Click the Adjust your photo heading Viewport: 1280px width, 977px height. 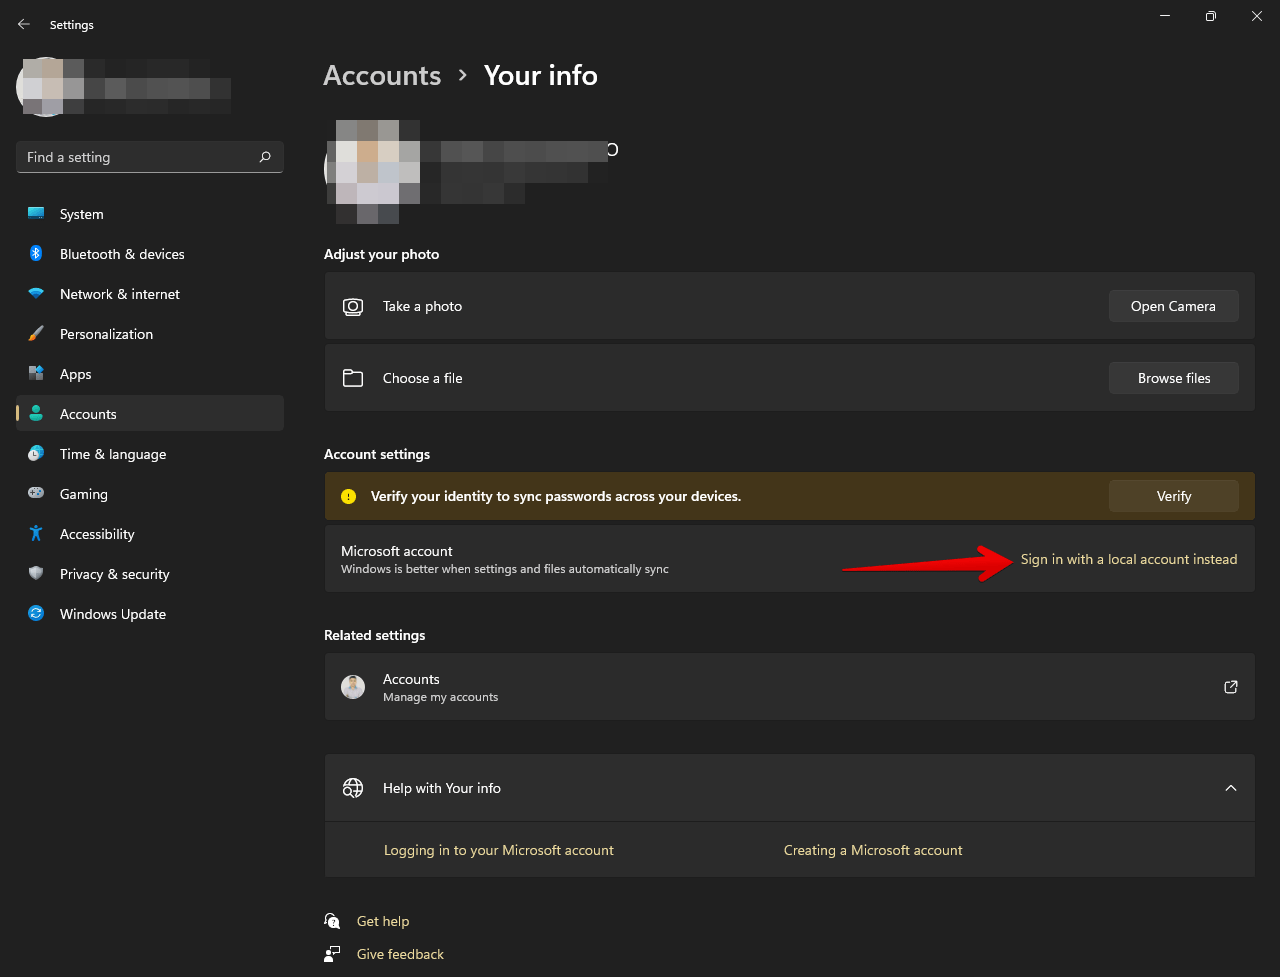click(x=381, y=254)
